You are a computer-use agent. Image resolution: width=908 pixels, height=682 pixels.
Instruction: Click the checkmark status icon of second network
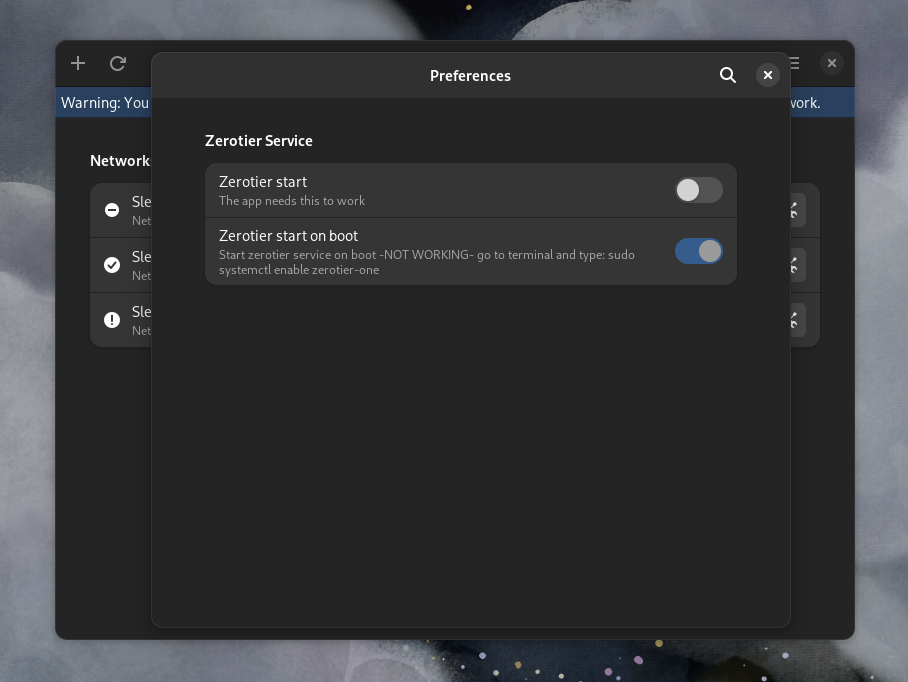click(112, 265)
